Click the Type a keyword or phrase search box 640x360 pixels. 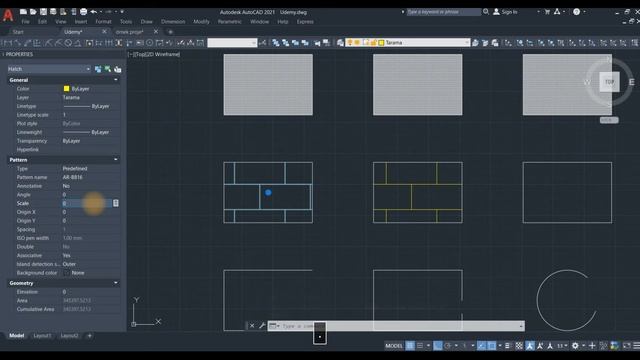[x=443, y=12]
